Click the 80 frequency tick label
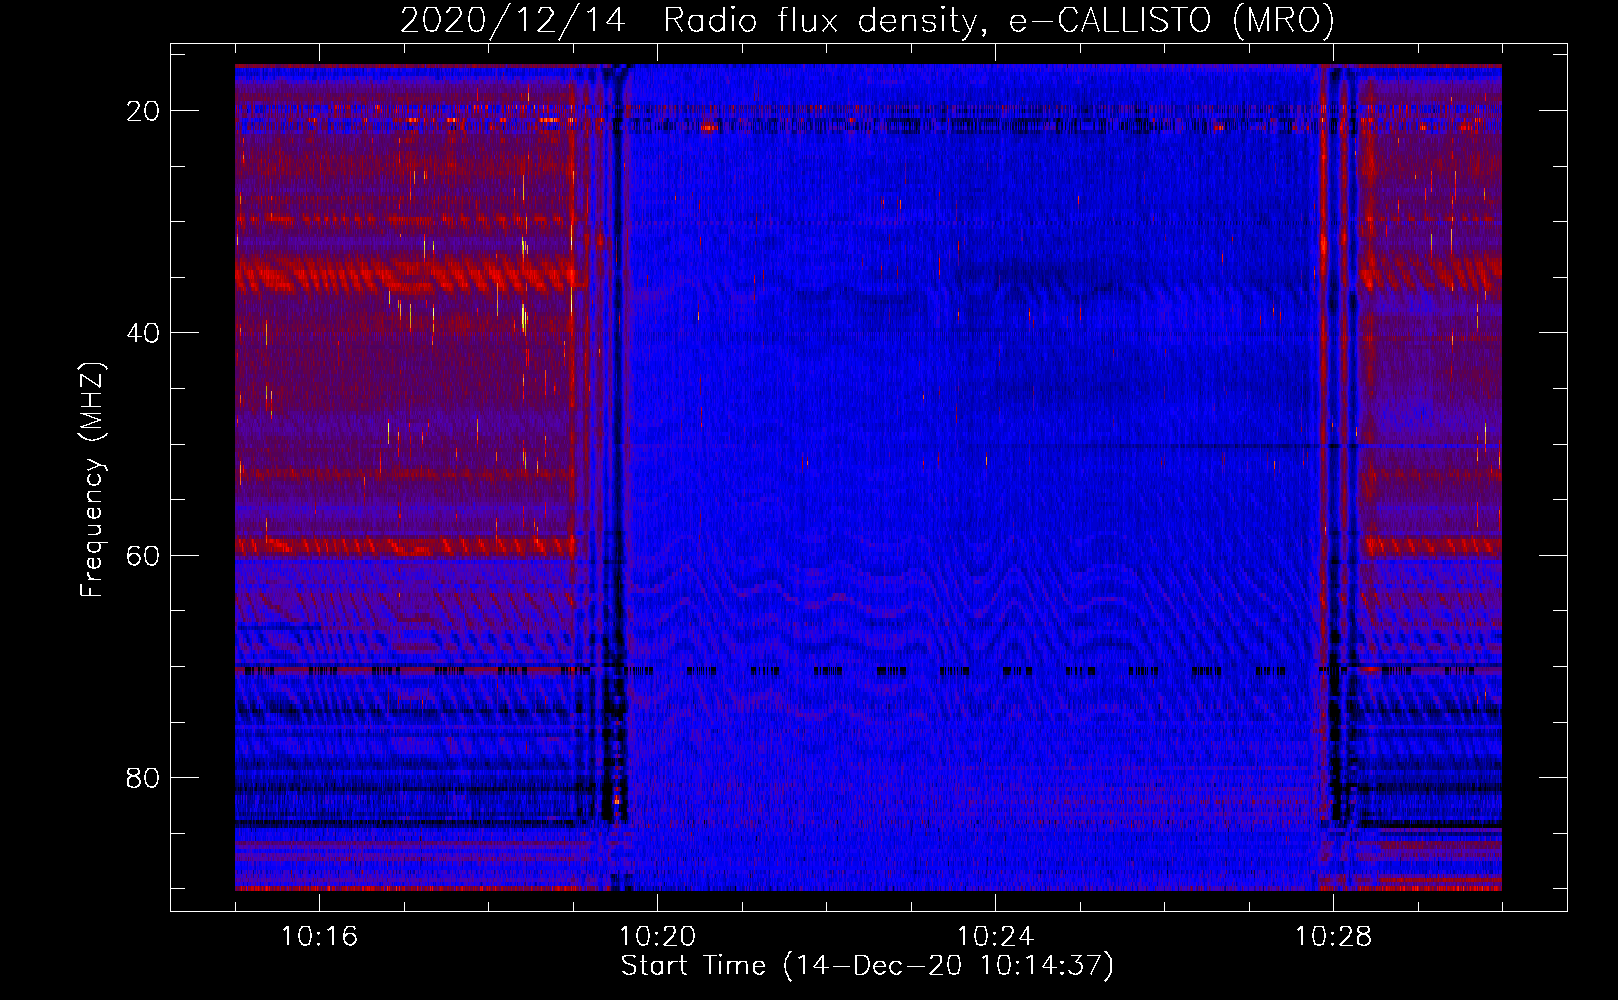 pos(143,777)
